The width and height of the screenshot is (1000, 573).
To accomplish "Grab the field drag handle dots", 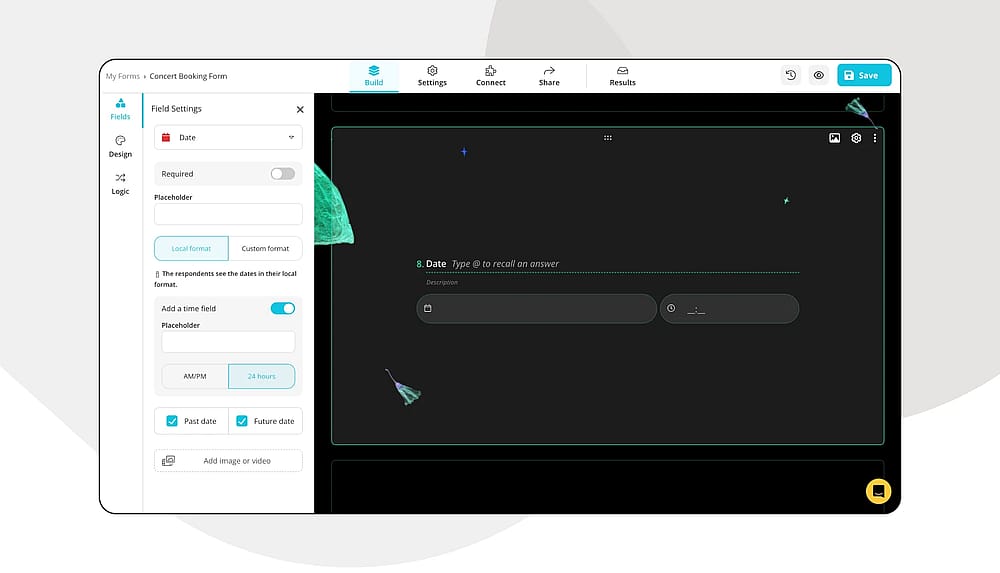I will [608, 138].
